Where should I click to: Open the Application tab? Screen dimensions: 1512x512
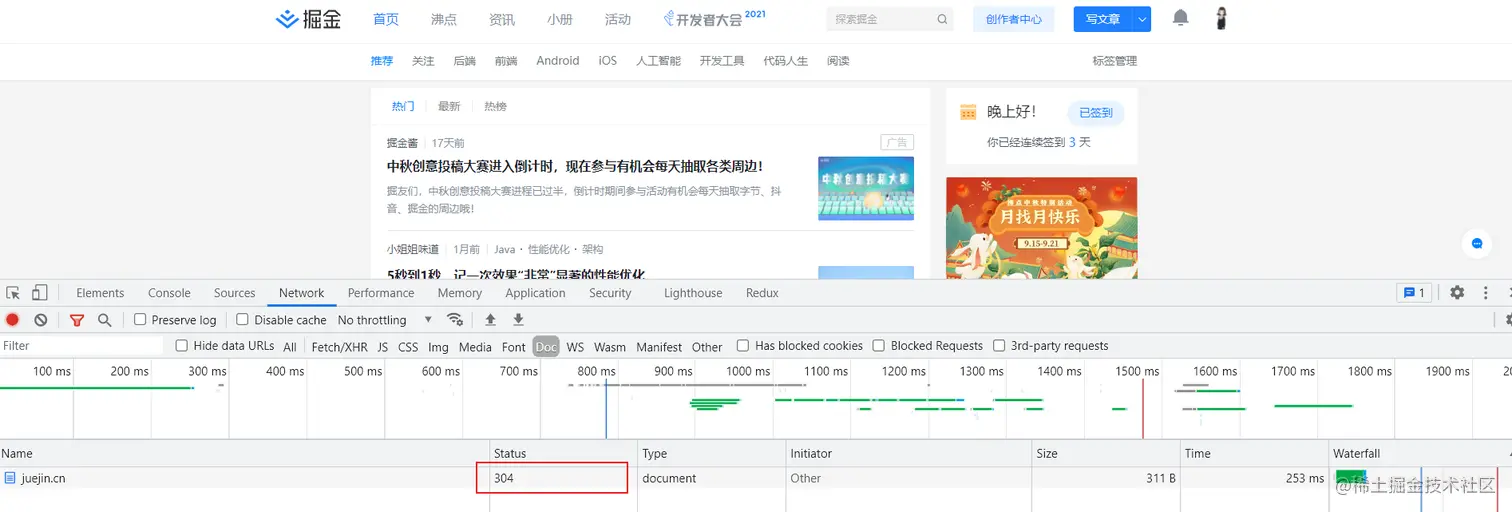pos(535,293)
